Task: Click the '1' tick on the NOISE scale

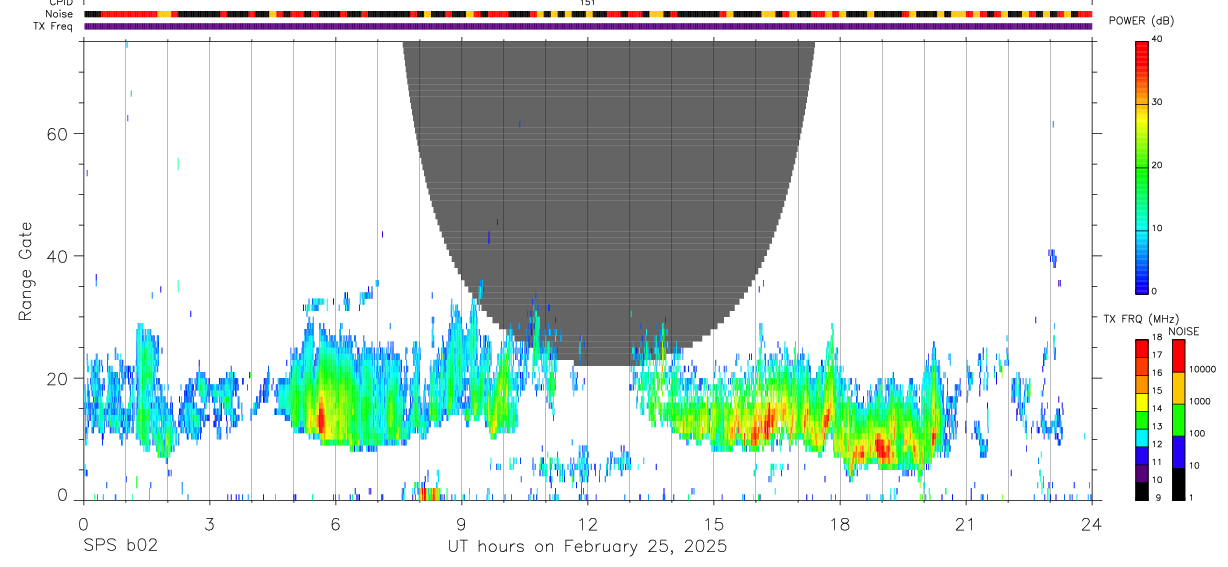Action: (x=1191, y=497)
